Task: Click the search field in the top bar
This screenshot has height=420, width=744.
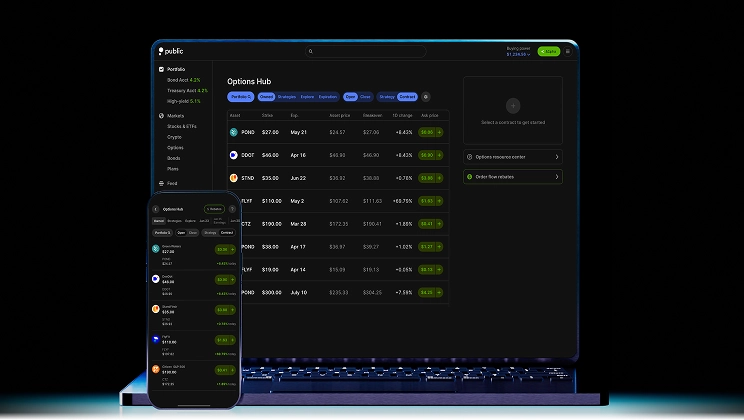Action: coord(366,51)
